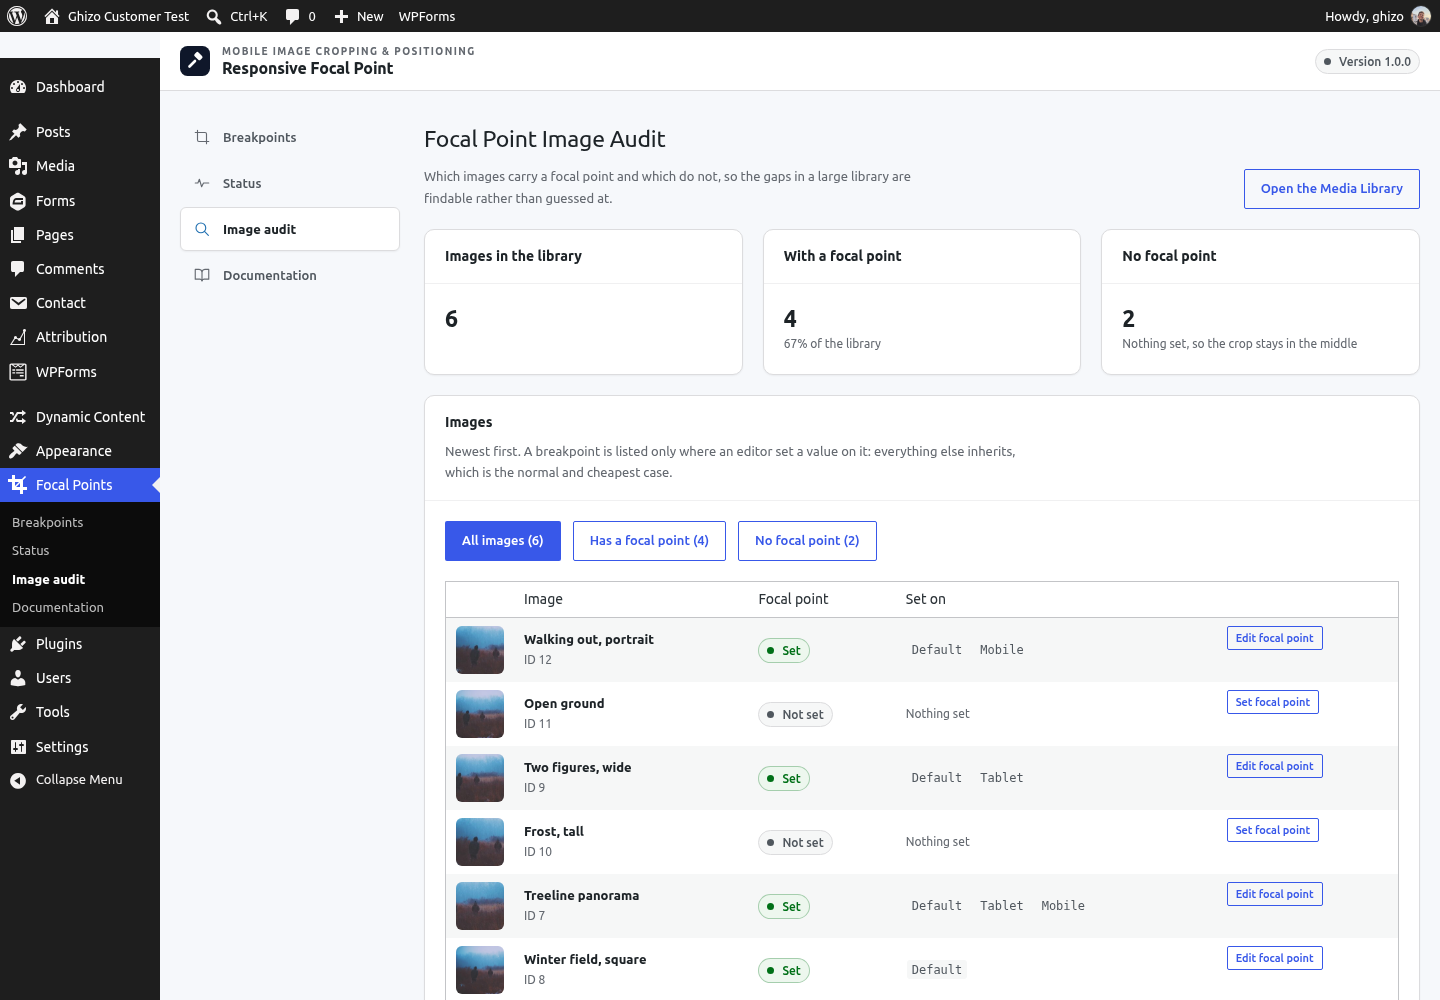Click the Walking out, portrait thumbnail
Viewport: 1440px width, 1000px height.
(480, 650)
